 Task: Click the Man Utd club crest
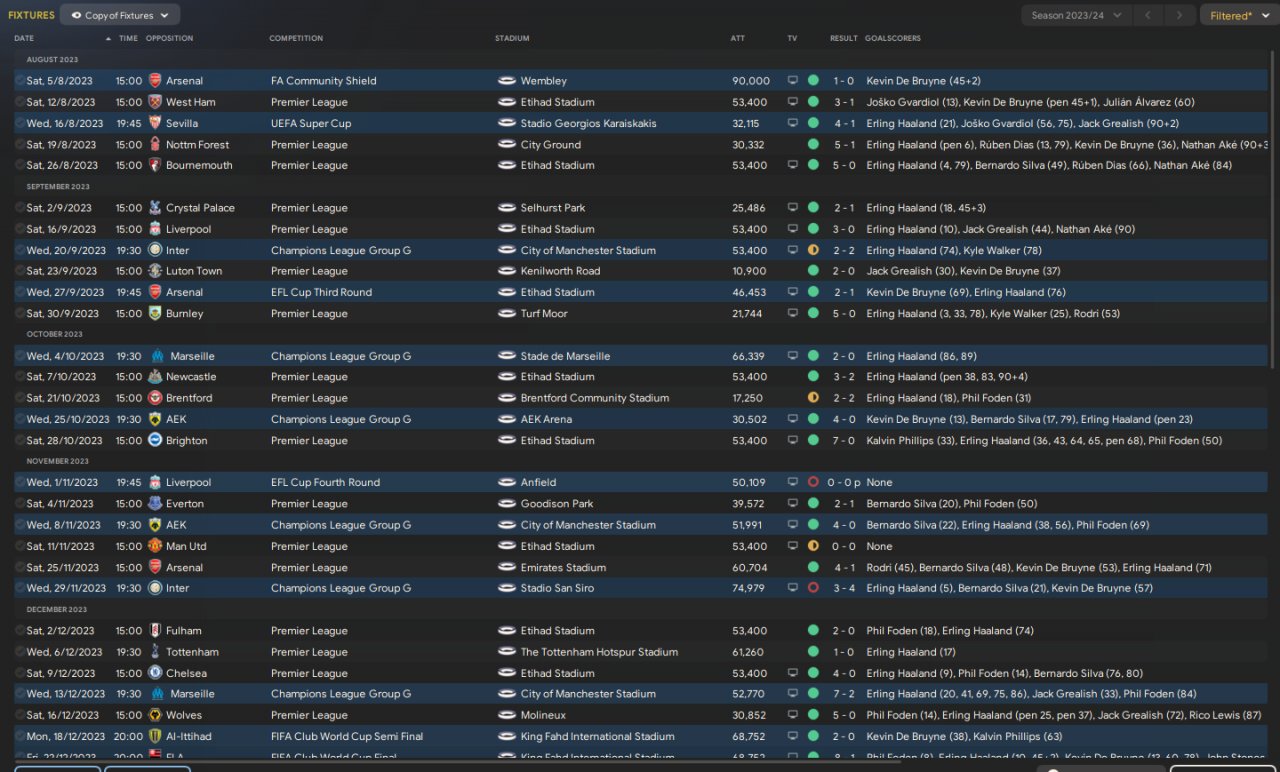155,546
